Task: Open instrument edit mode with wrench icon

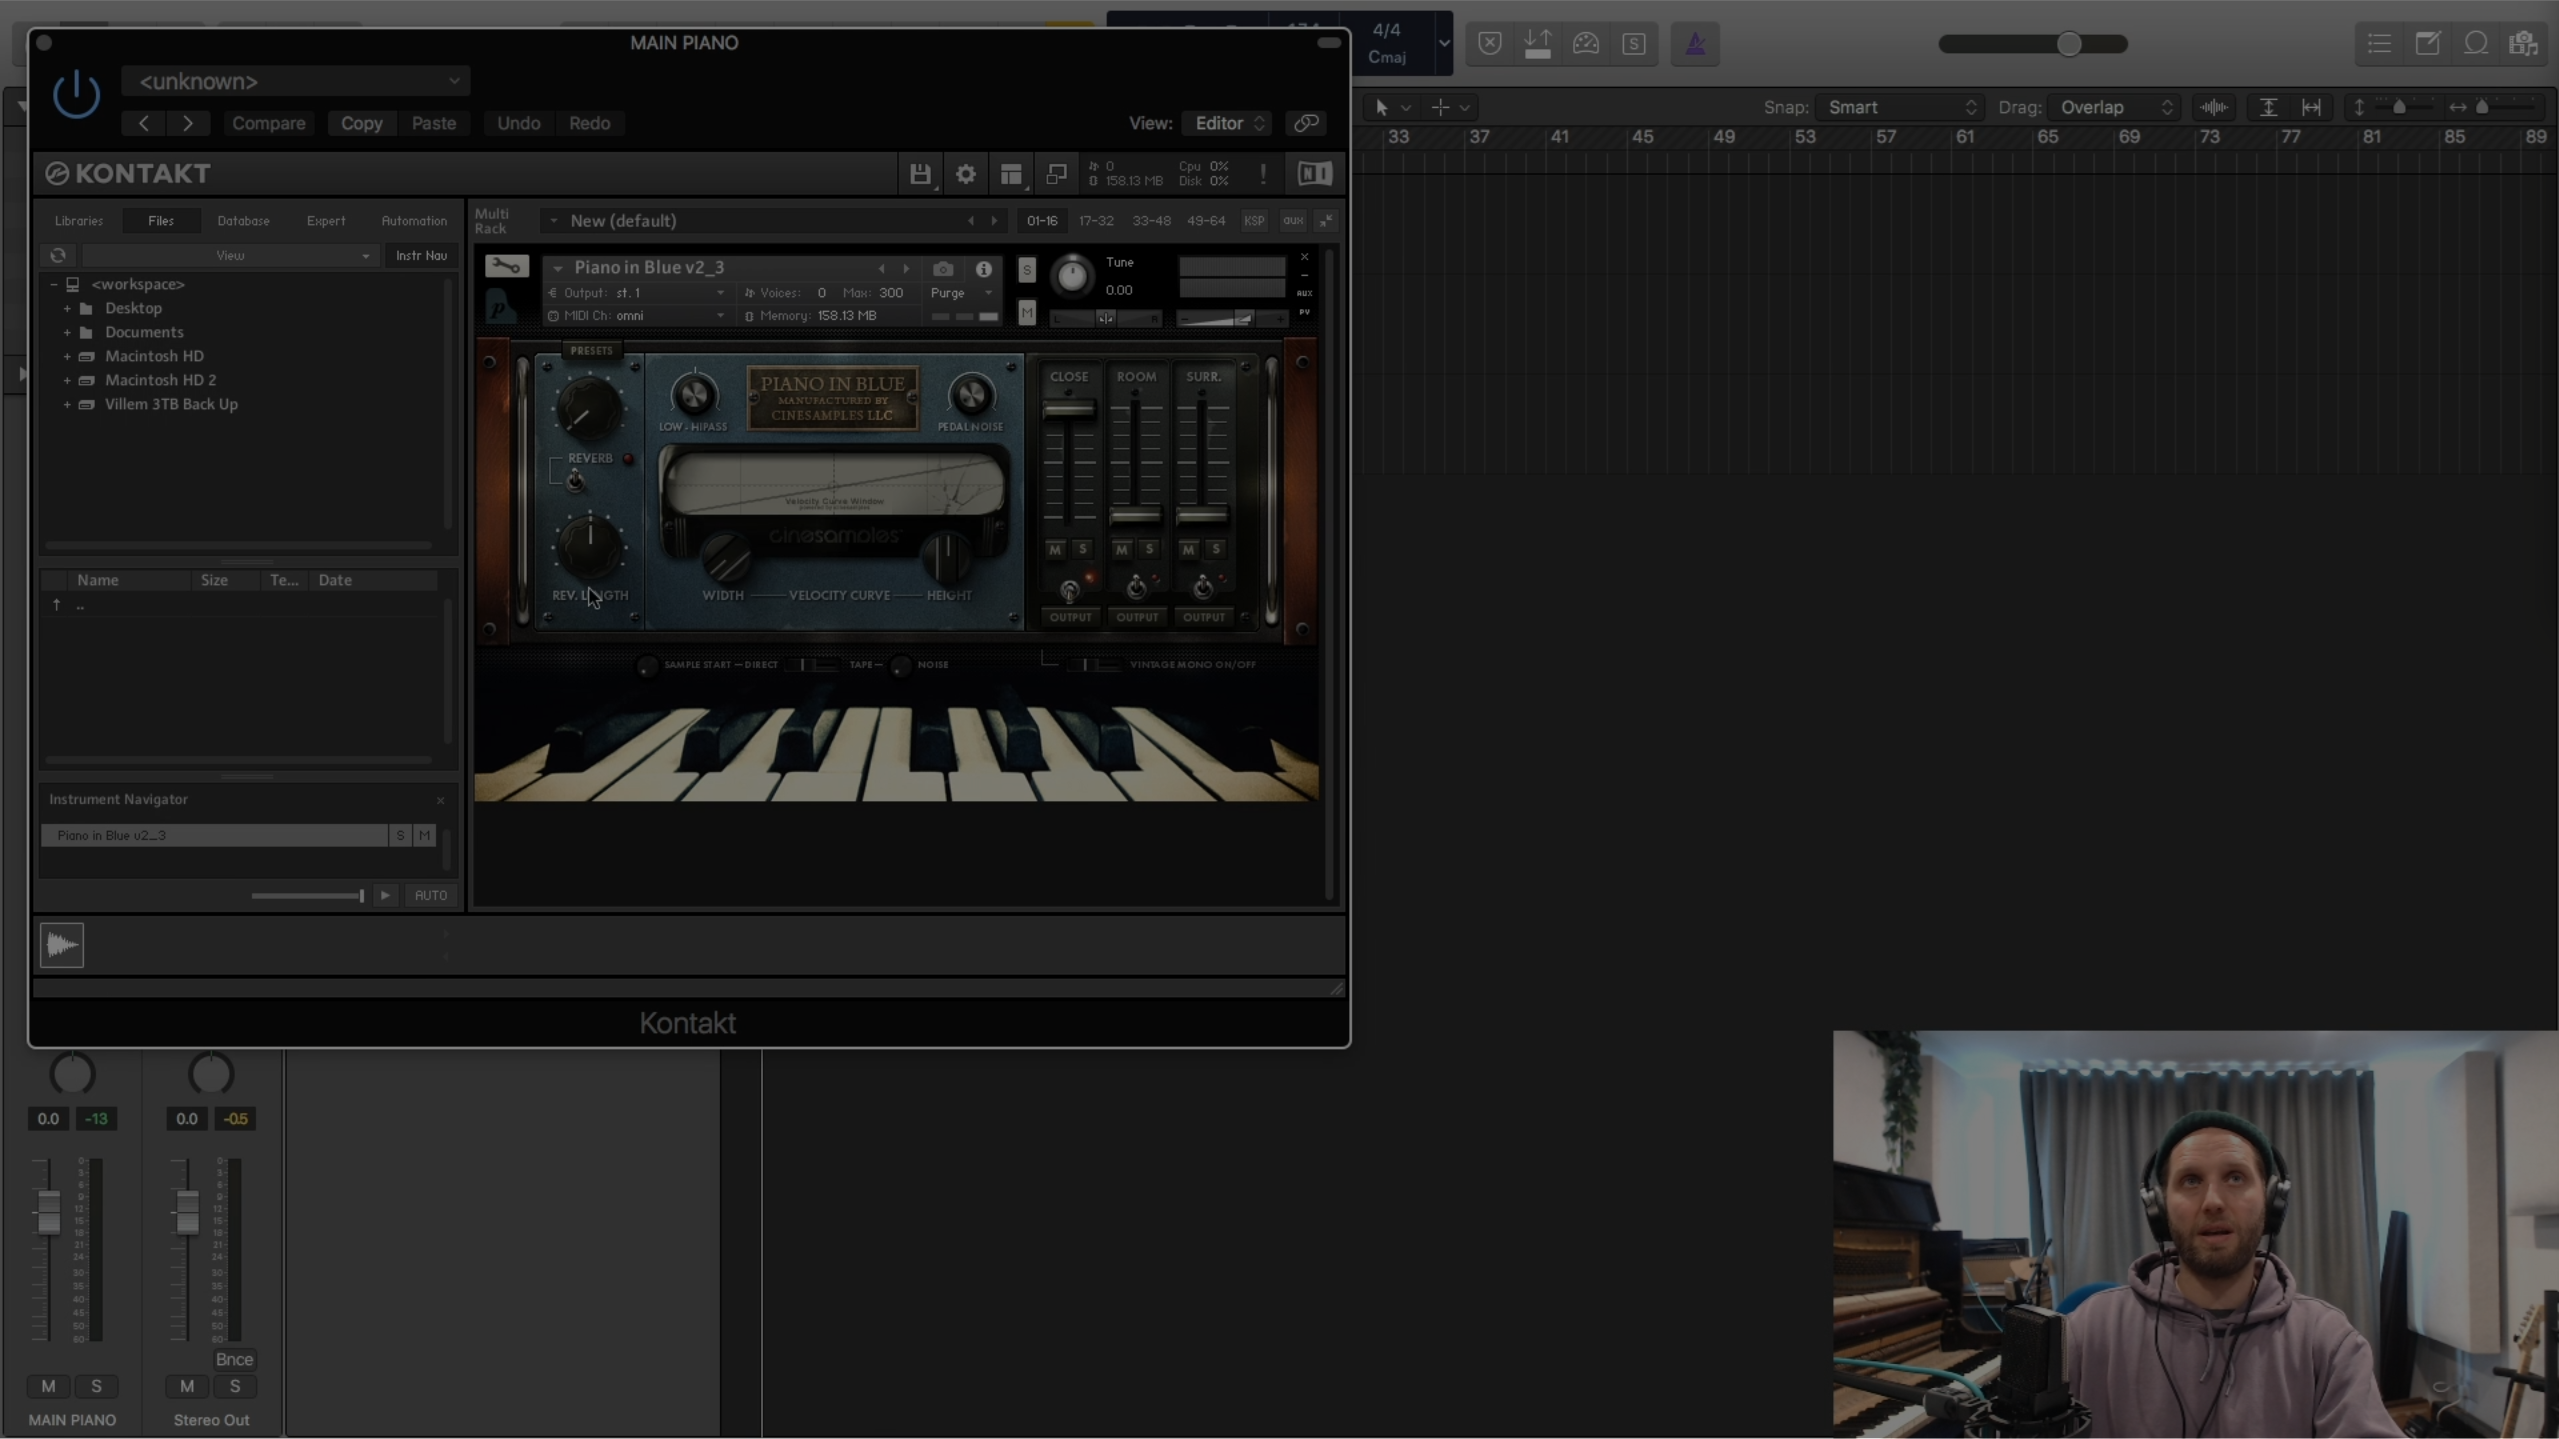Action: pyautogui.click(x=506, y=266)
